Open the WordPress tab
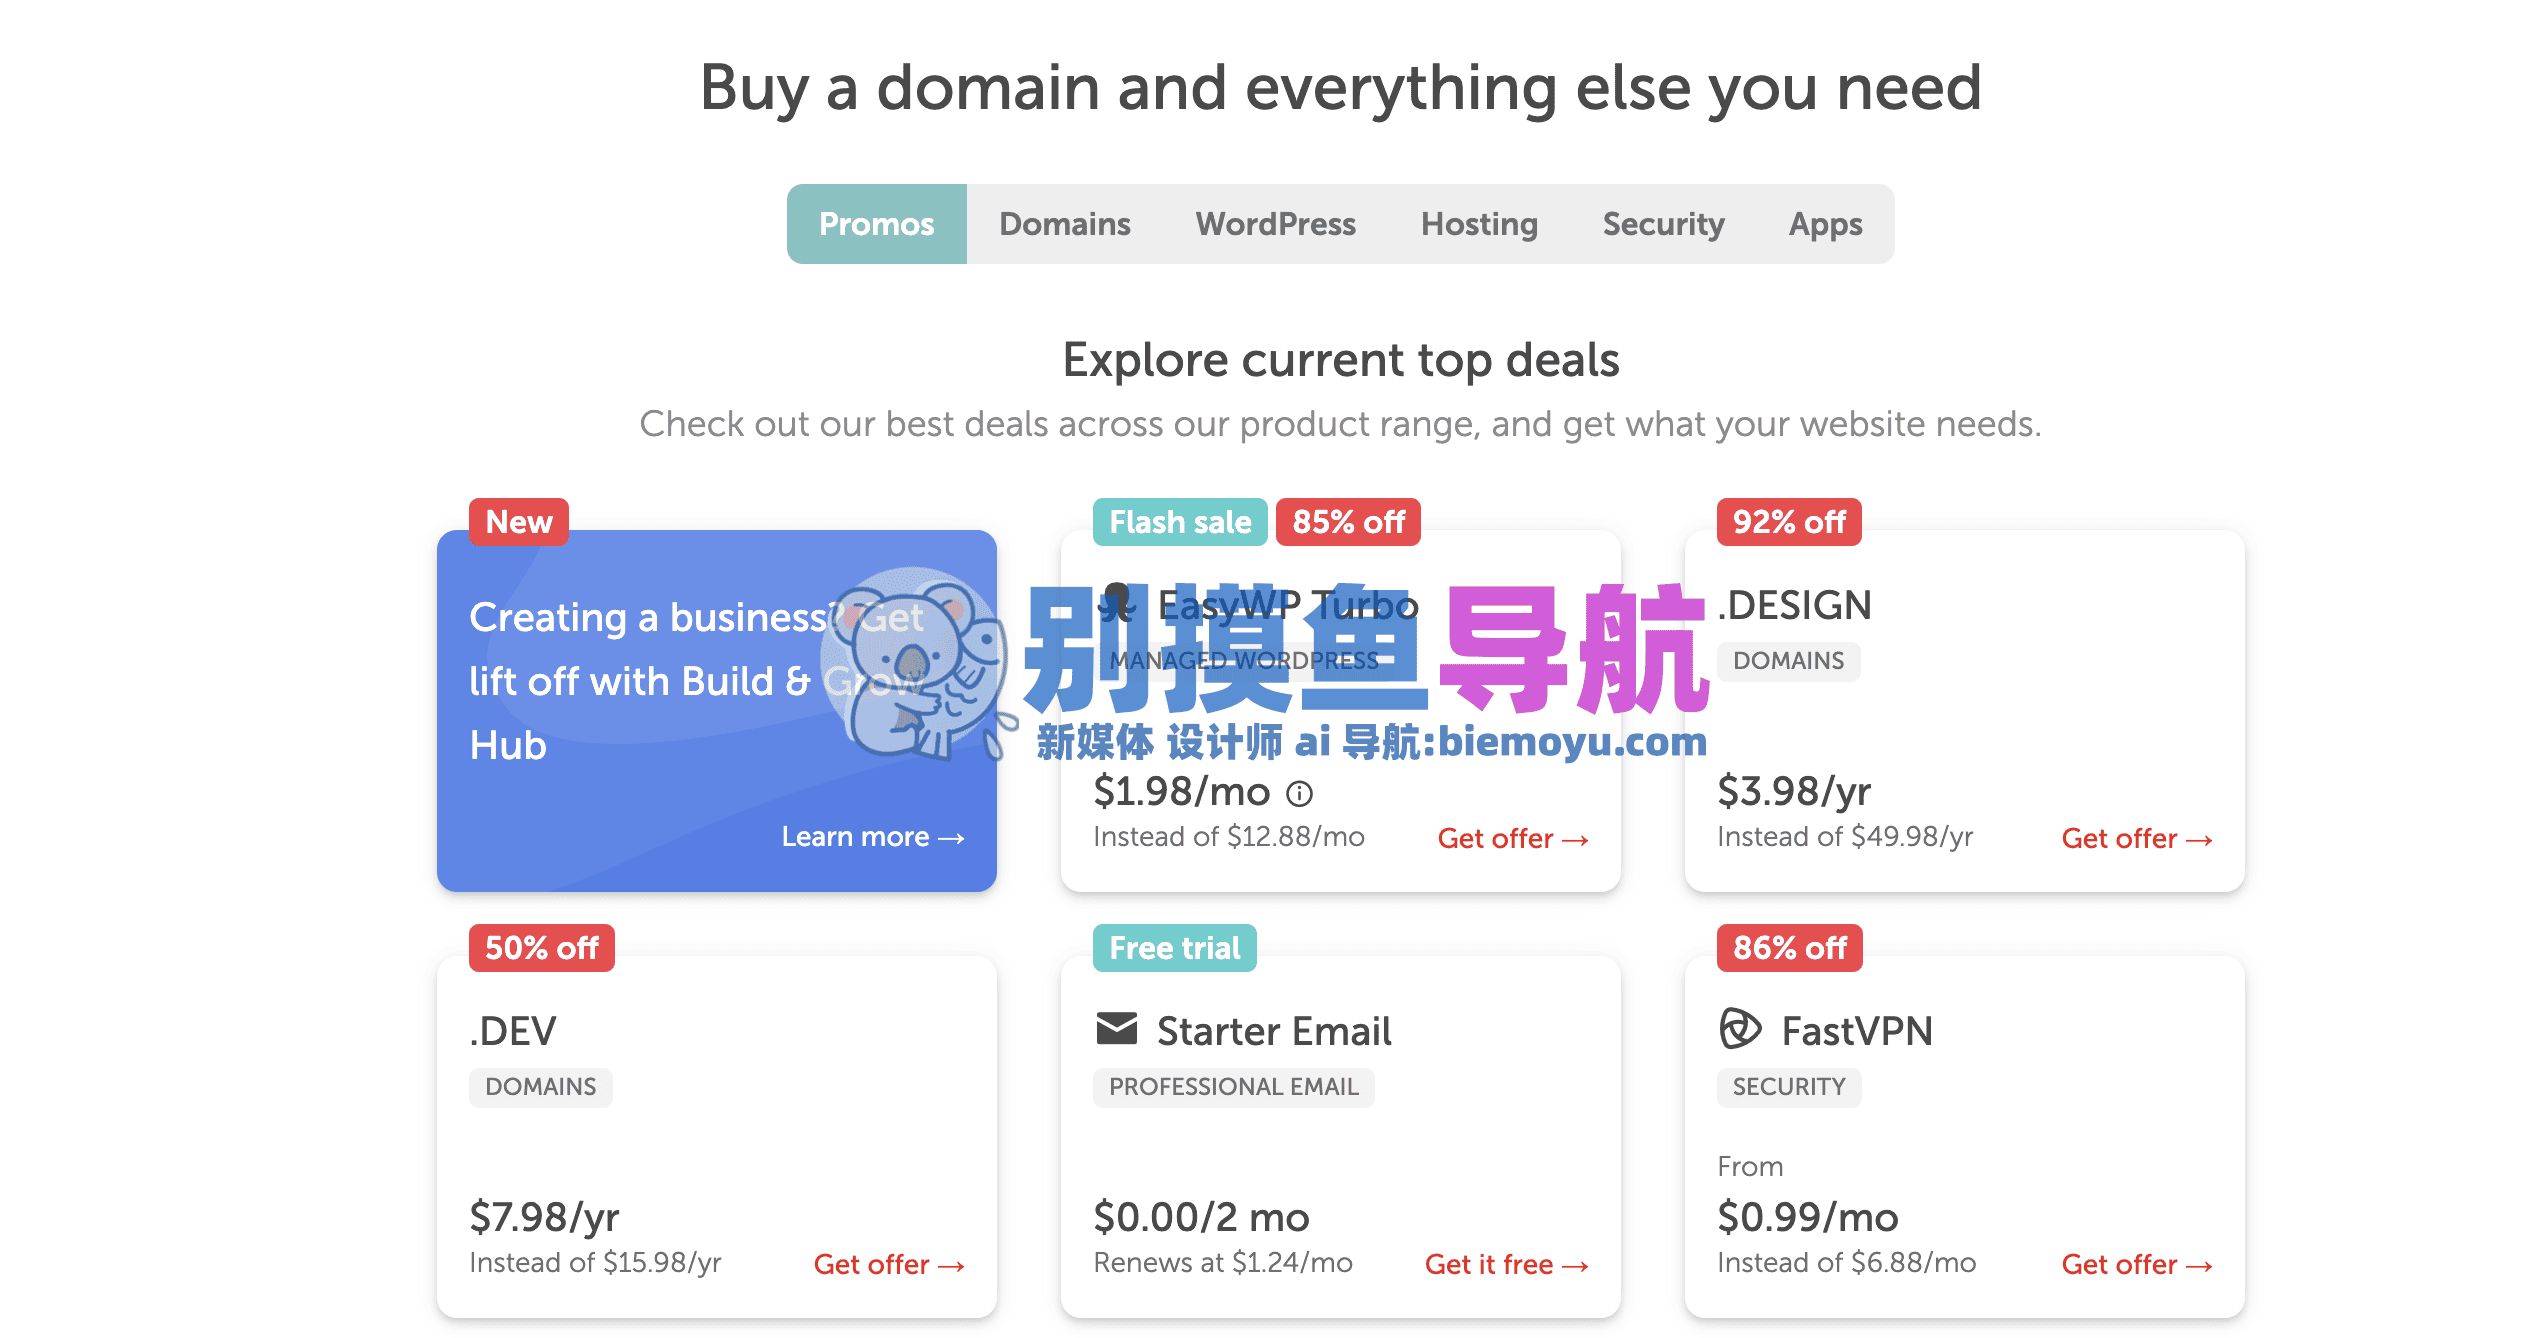This screenshot has height=1338, width=2540. tap(1276, 224)
